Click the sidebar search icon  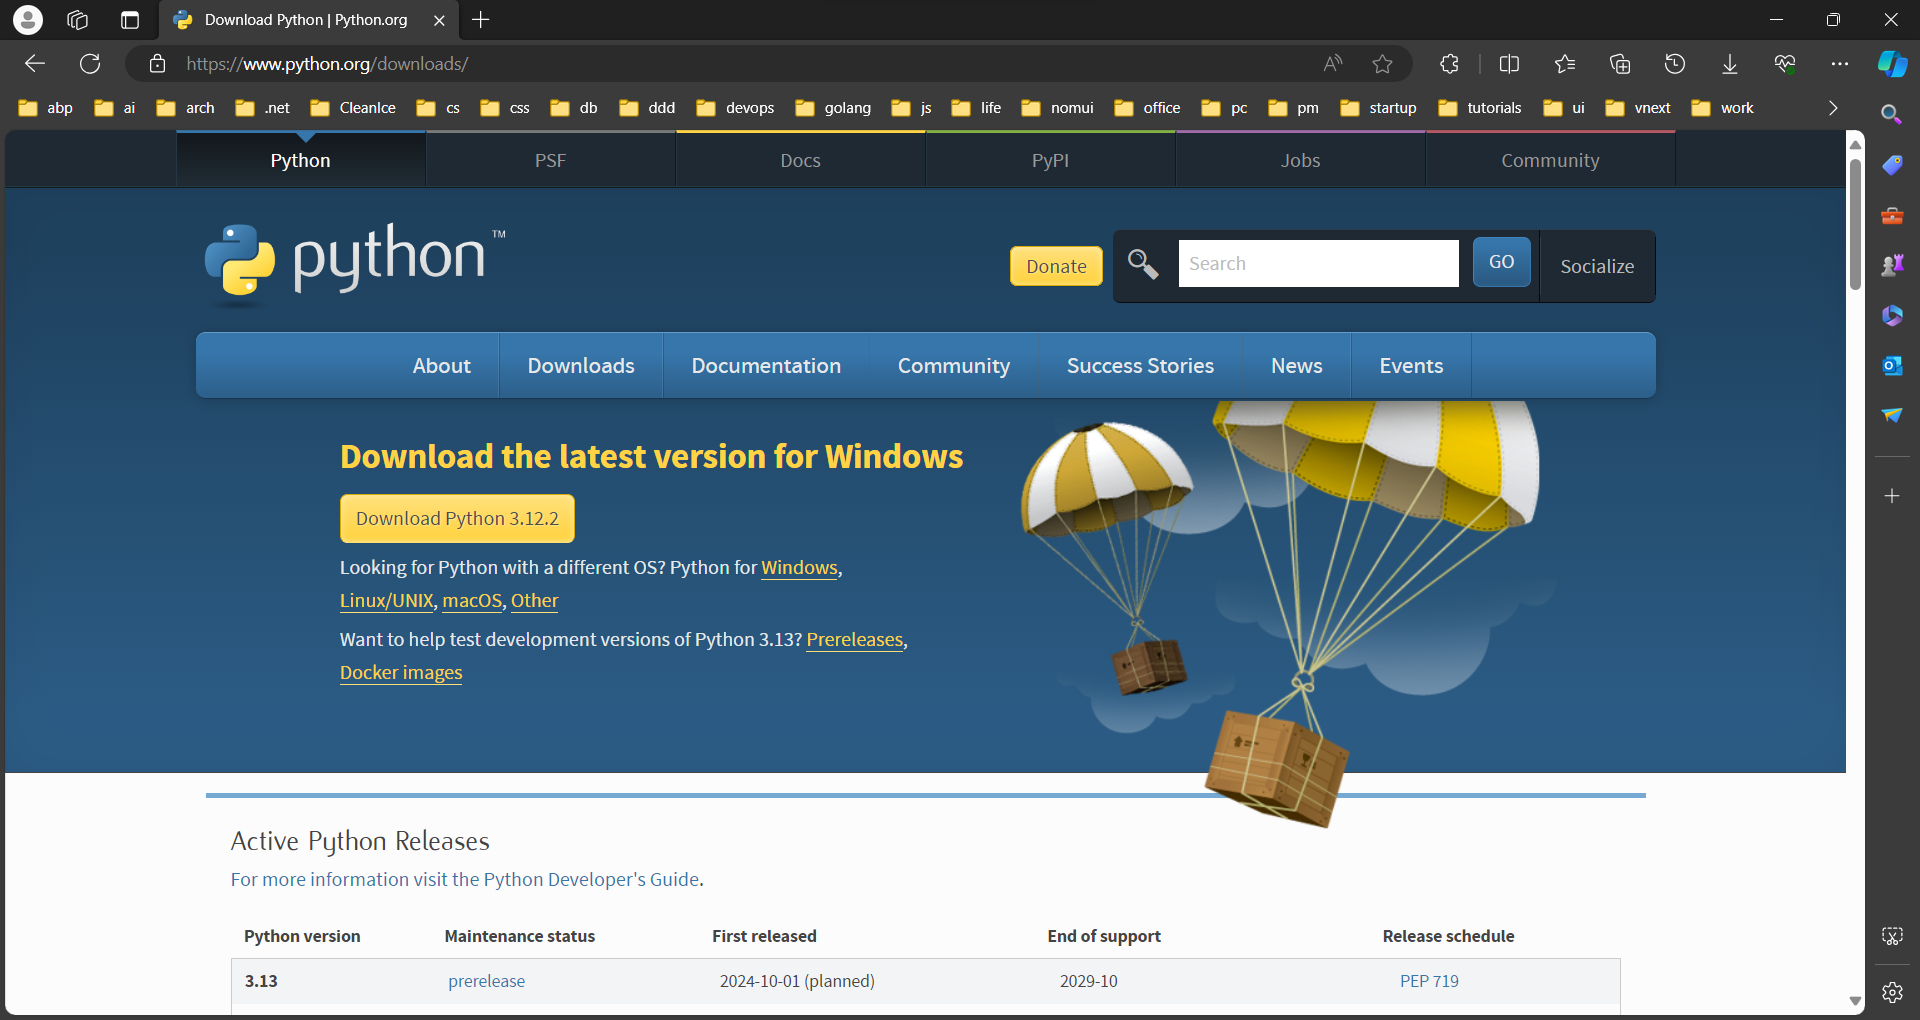click(1891, 114)
